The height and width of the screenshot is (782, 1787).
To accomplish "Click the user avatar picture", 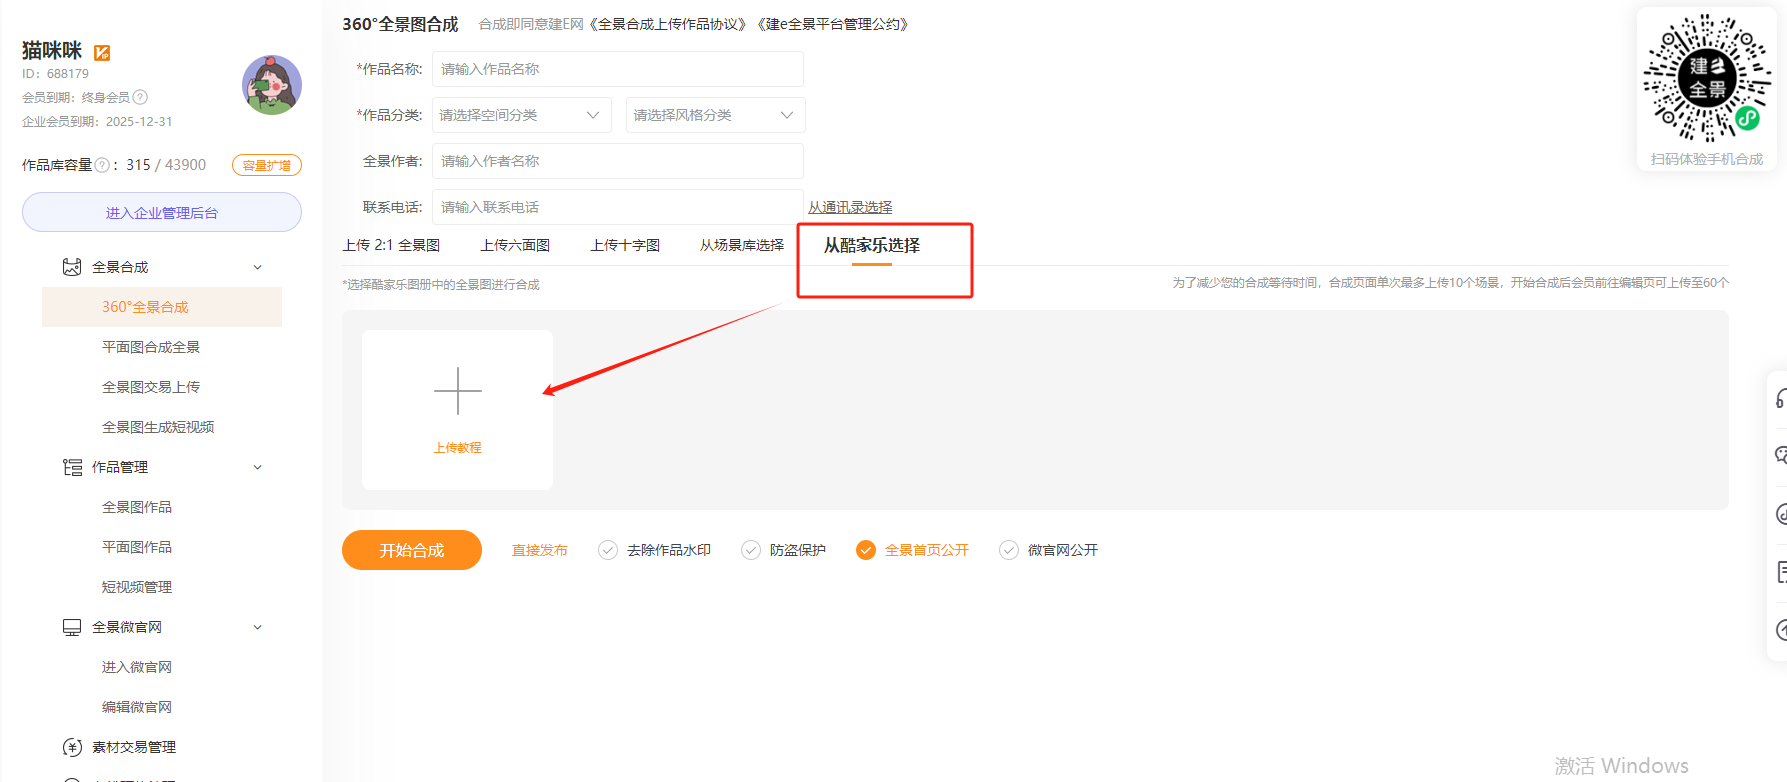I will tap(271, 85).
